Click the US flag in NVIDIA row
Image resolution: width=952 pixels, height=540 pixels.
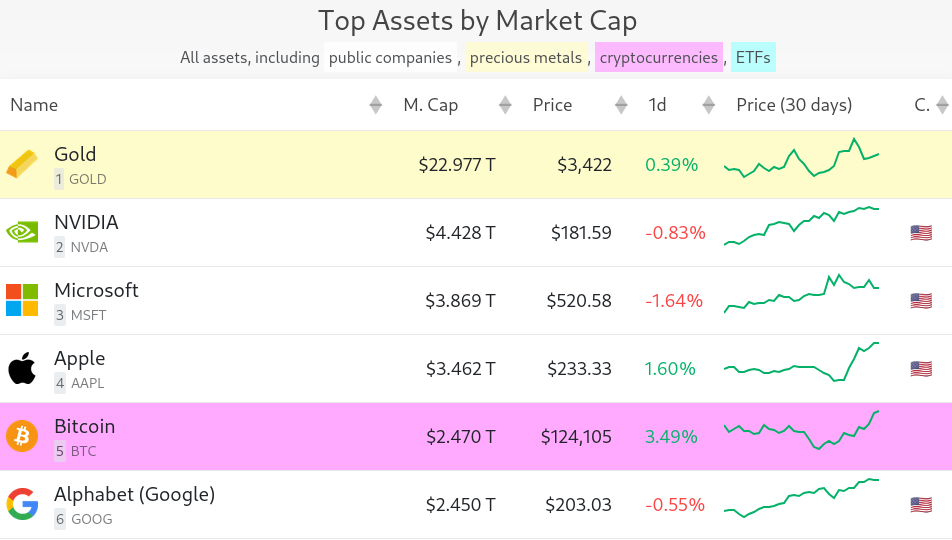click(x=921, y=233)
